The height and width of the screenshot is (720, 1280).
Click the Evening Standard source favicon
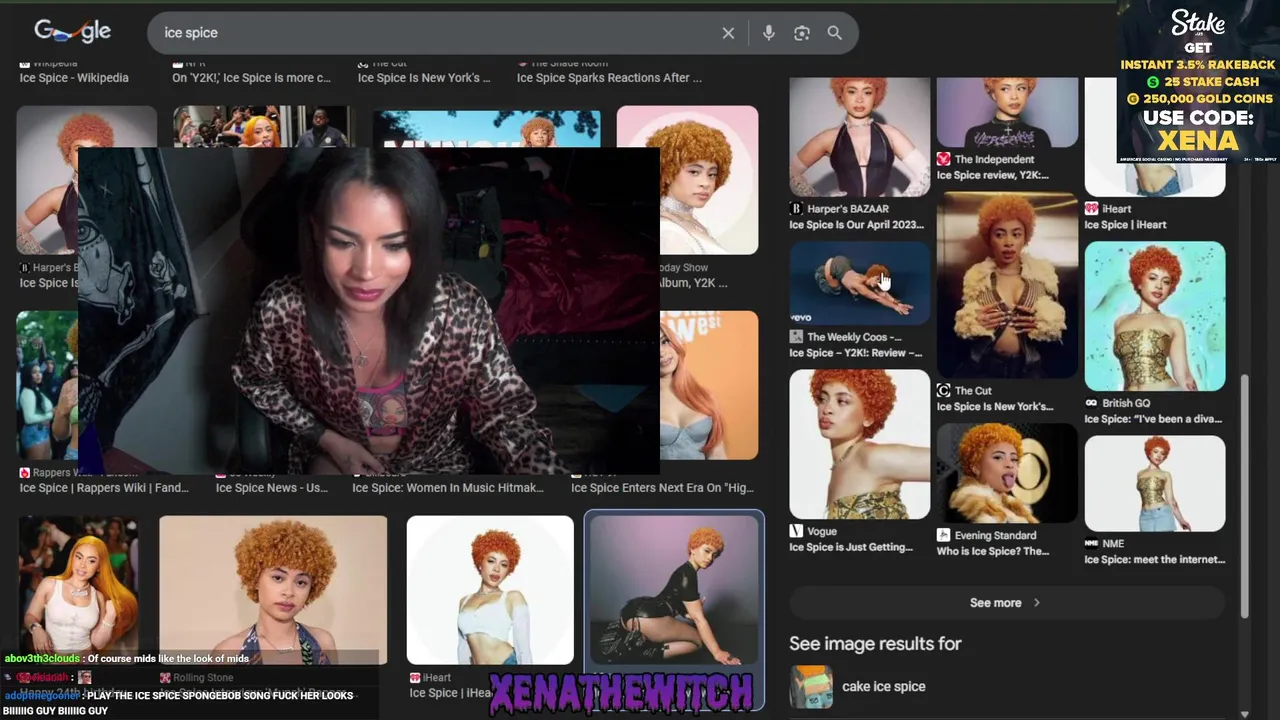coord(943,535)
